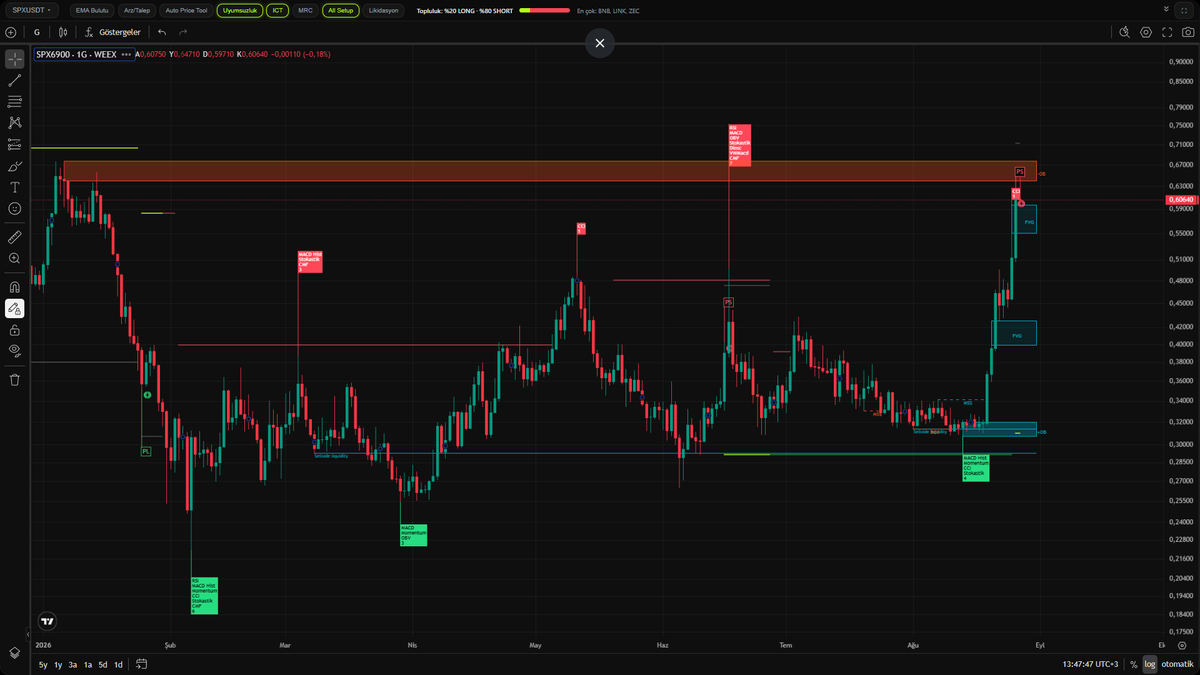Click the long/short ratio bar
The width and height of the screenshot is (1200, 675).
point(544,10)
